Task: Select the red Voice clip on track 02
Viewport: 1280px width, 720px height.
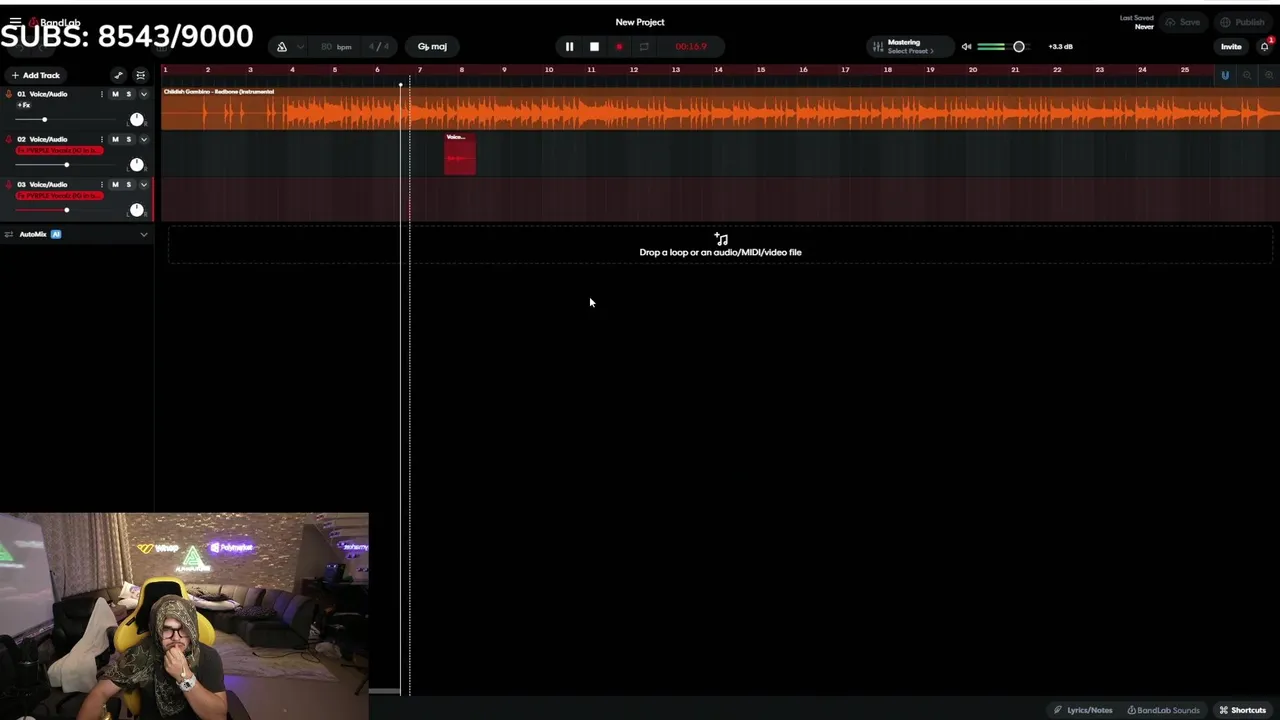Action: tap(460, 153)
